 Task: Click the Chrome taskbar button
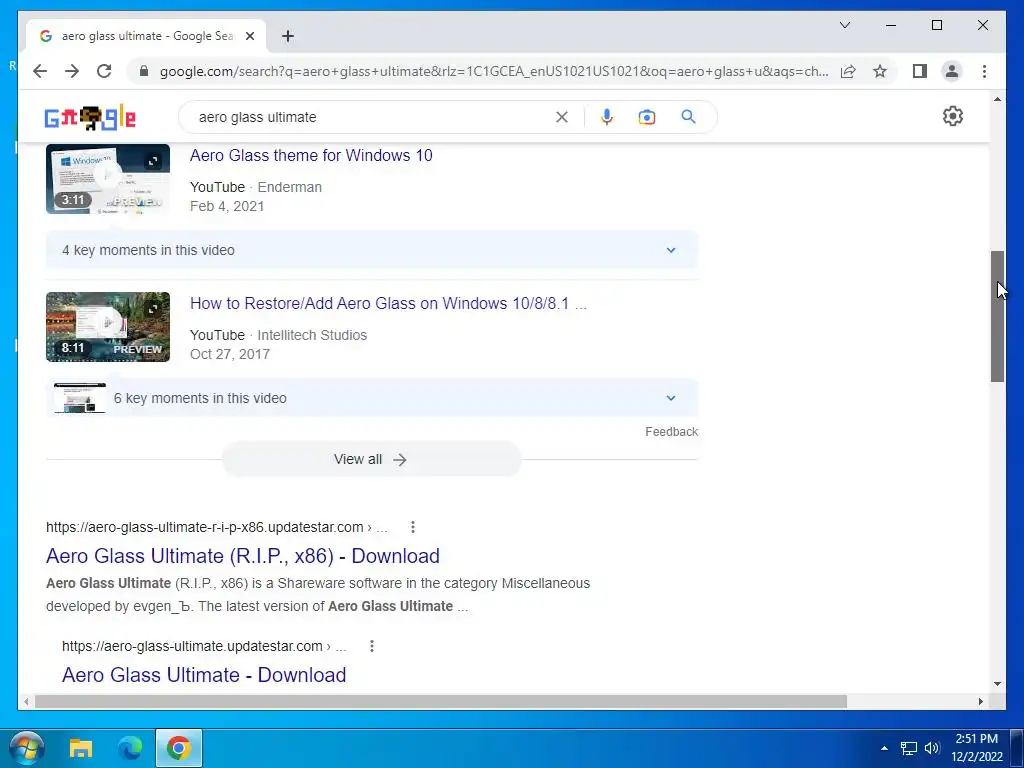point(179,748)
